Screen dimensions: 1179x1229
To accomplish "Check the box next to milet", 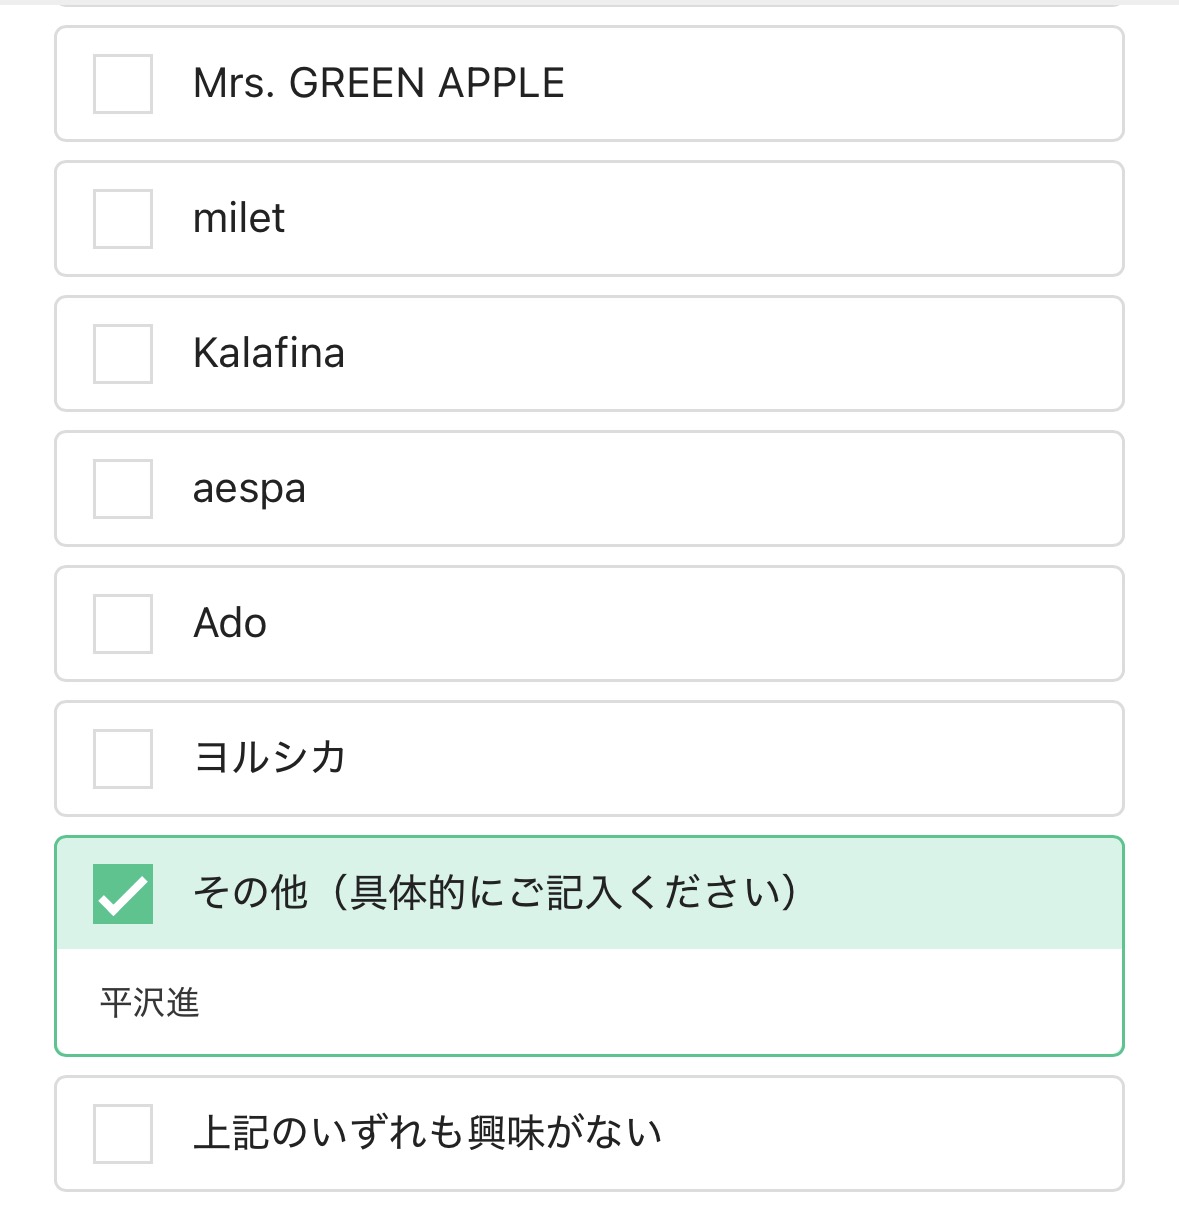I will click(123, 219).
